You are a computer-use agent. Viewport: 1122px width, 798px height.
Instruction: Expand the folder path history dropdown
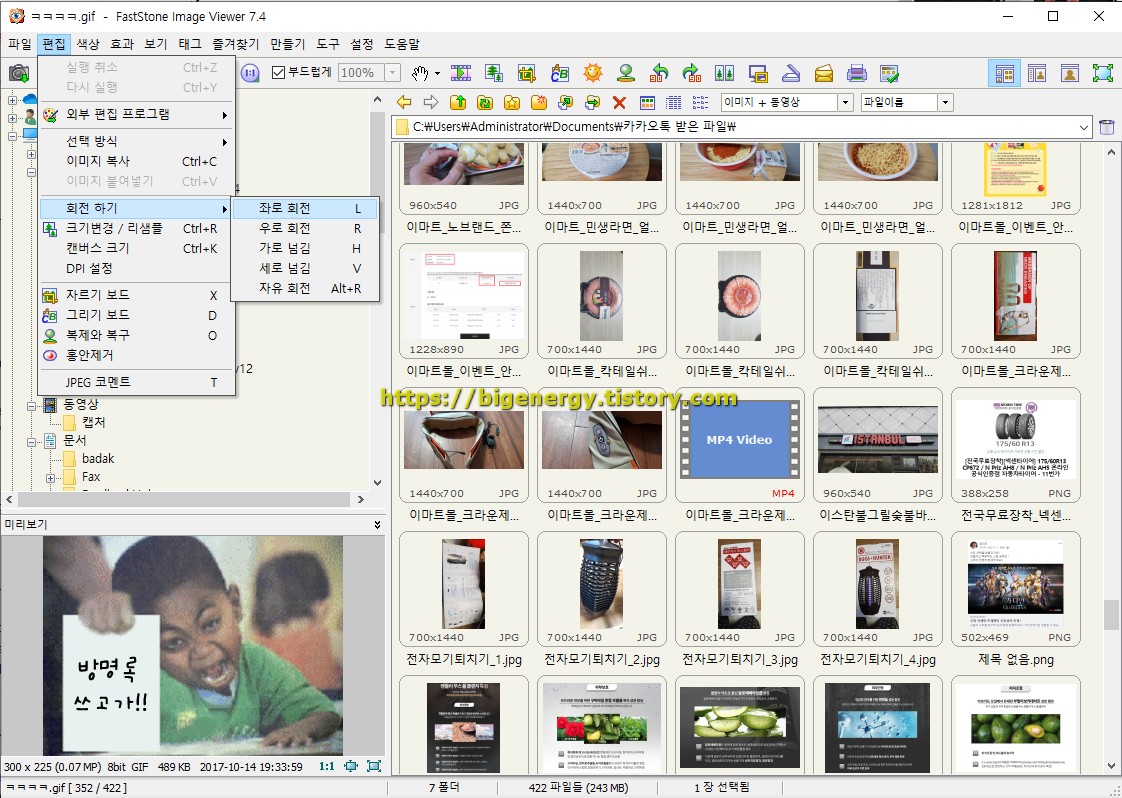(x=1084, y=127)
